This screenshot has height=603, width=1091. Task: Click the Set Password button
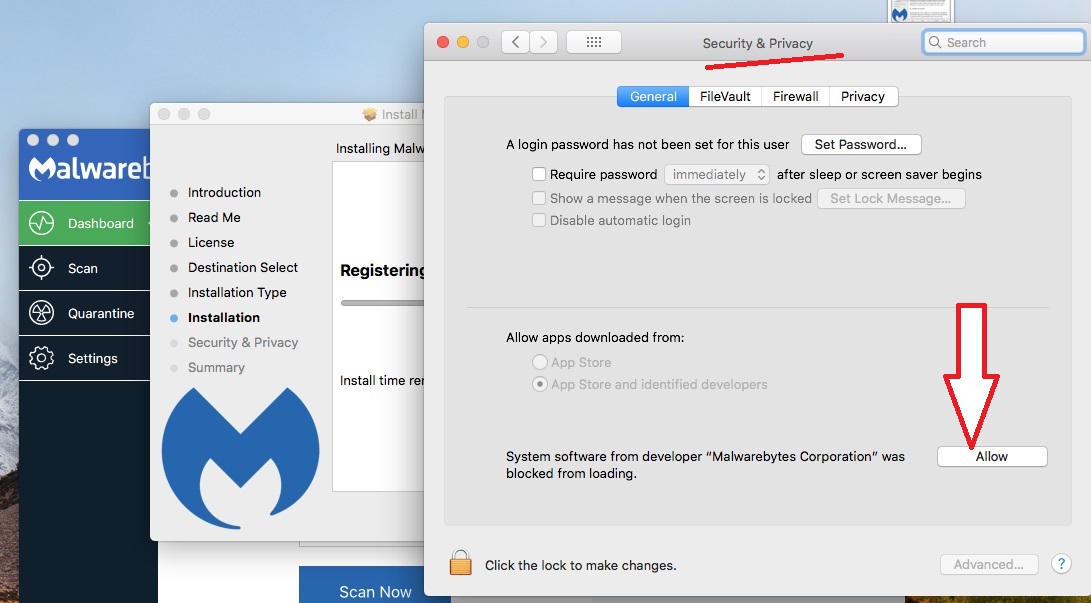(x=861, y=145)
